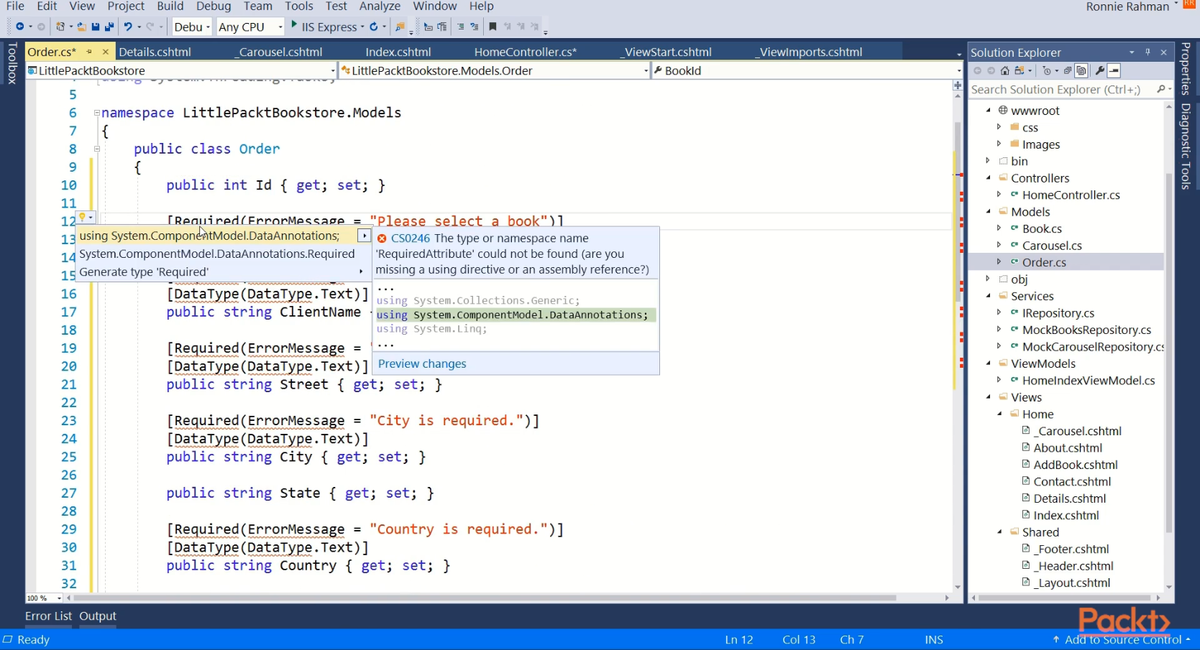The height and width of the screenshot is (650, 1200).
Task: Click the Undo arrow icon
Action: tap(128, 26)
